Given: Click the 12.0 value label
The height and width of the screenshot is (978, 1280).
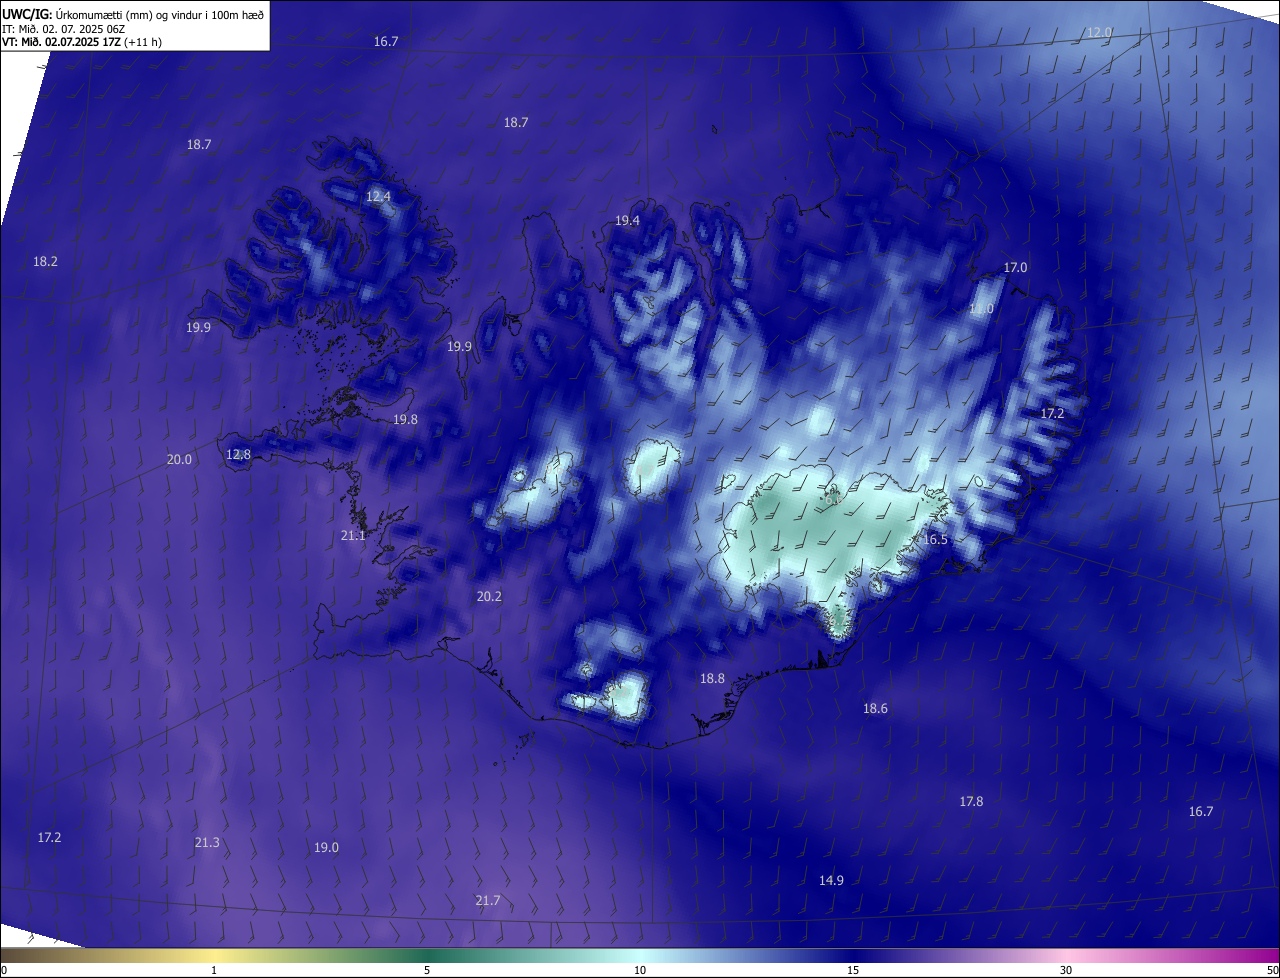Looking at the screenshot, I should coord(1099,33).
